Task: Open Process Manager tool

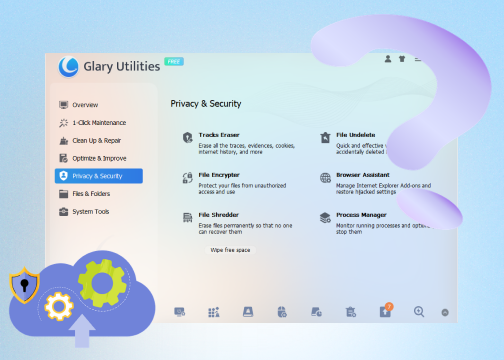Action: pyautogui.click(x=361, y=215)
